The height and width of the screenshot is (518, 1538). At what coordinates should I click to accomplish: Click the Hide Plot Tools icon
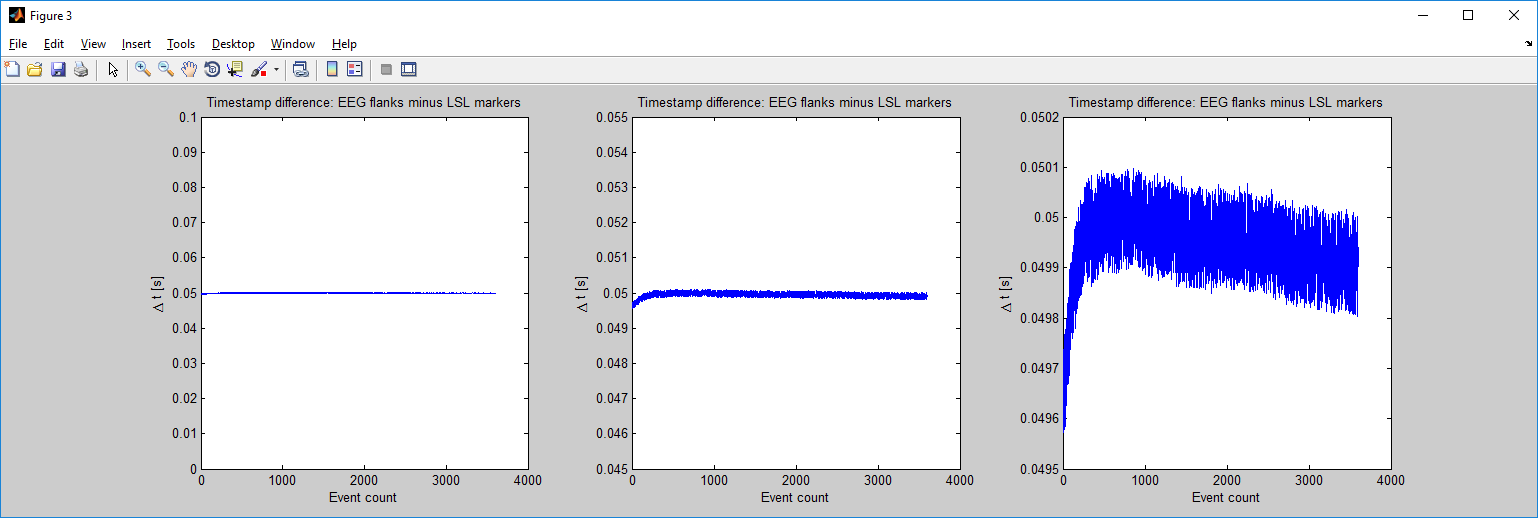pyautogui.click(x=386, y=70)
